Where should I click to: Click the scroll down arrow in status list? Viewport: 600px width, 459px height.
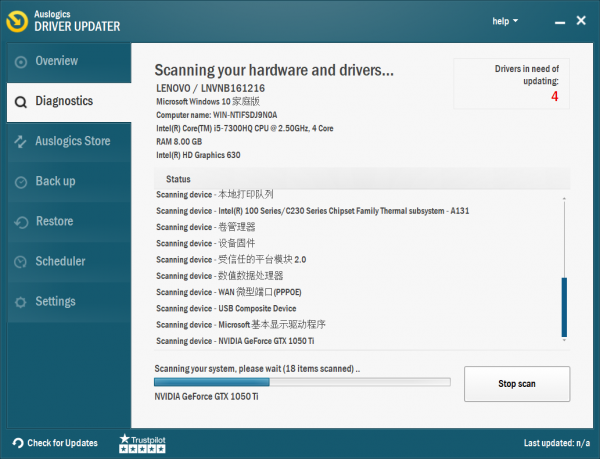point(564,340)
